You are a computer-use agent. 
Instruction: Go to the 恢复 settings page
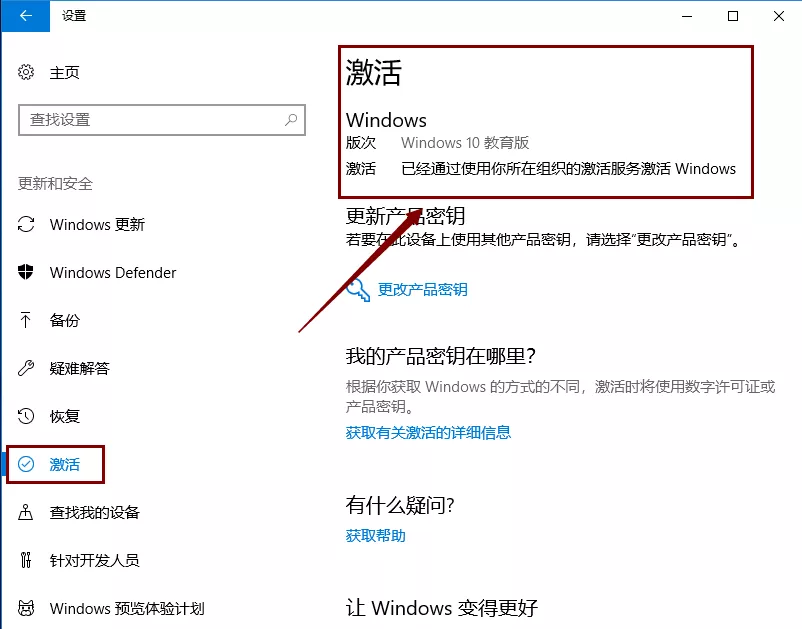(64, 416)
